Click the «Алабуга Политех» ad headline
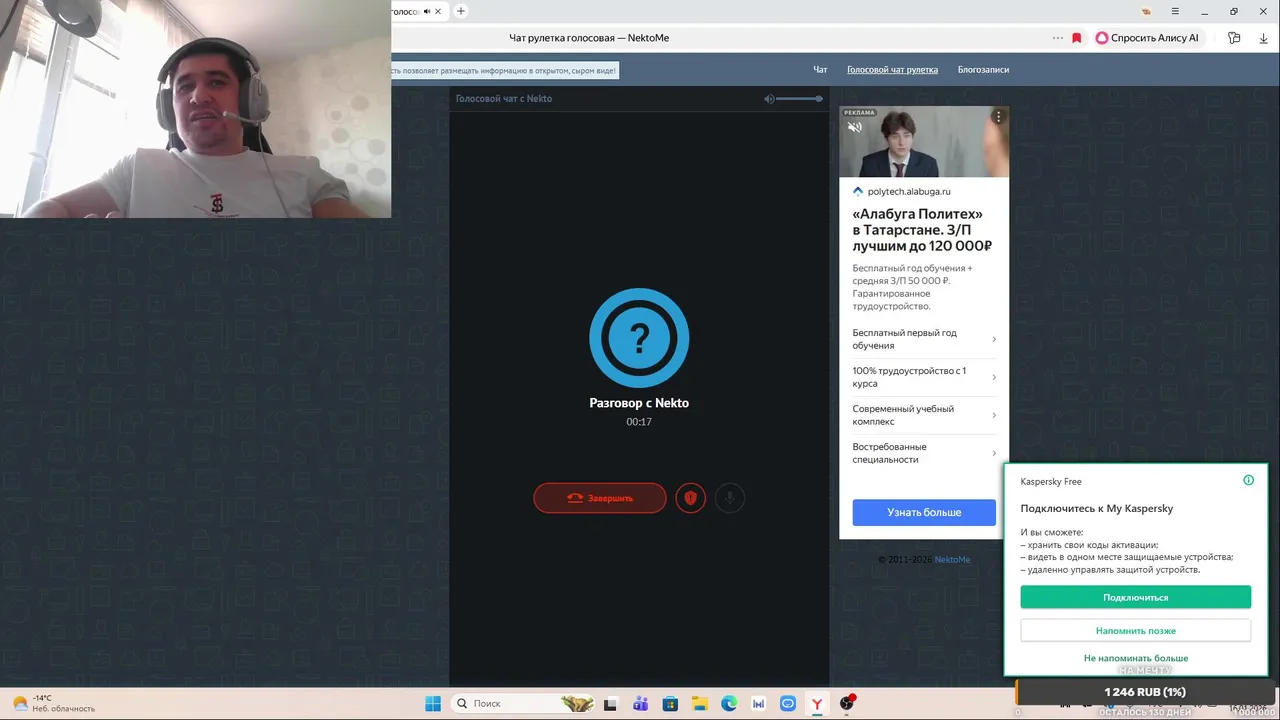Screen dimensions: 1280x720 pyautogui.click(x=922, y=230)
